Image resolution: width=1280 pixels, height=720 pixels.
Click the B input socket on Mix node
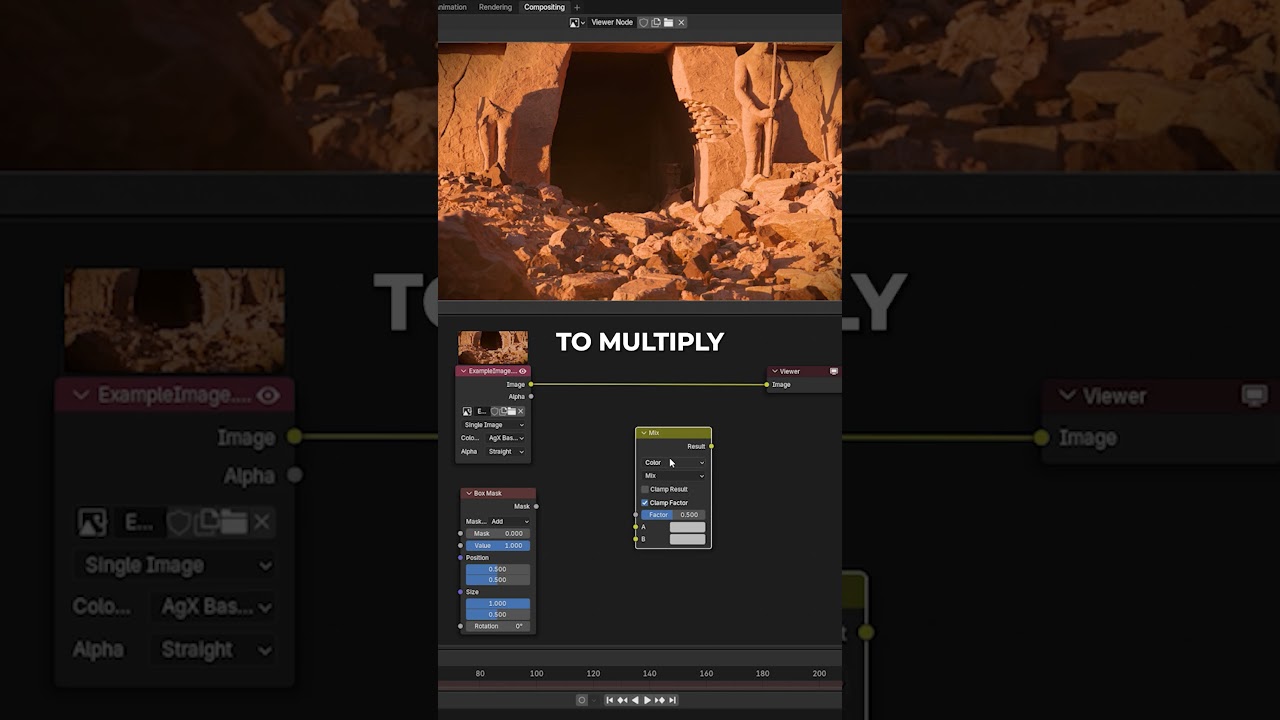tap(636, 539)
